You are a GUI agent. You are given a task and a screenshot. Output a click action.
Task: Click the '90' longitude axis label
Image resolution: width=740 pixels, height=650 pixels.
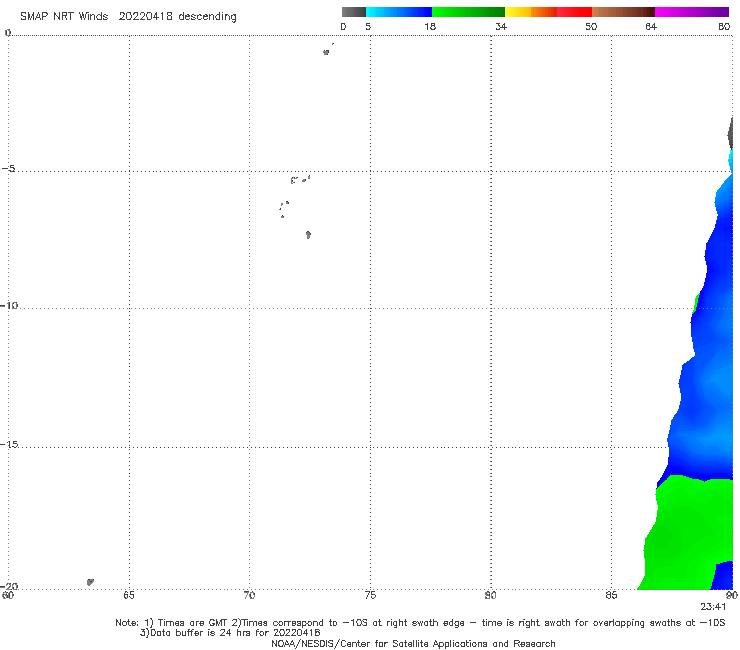tap(732, 595)
